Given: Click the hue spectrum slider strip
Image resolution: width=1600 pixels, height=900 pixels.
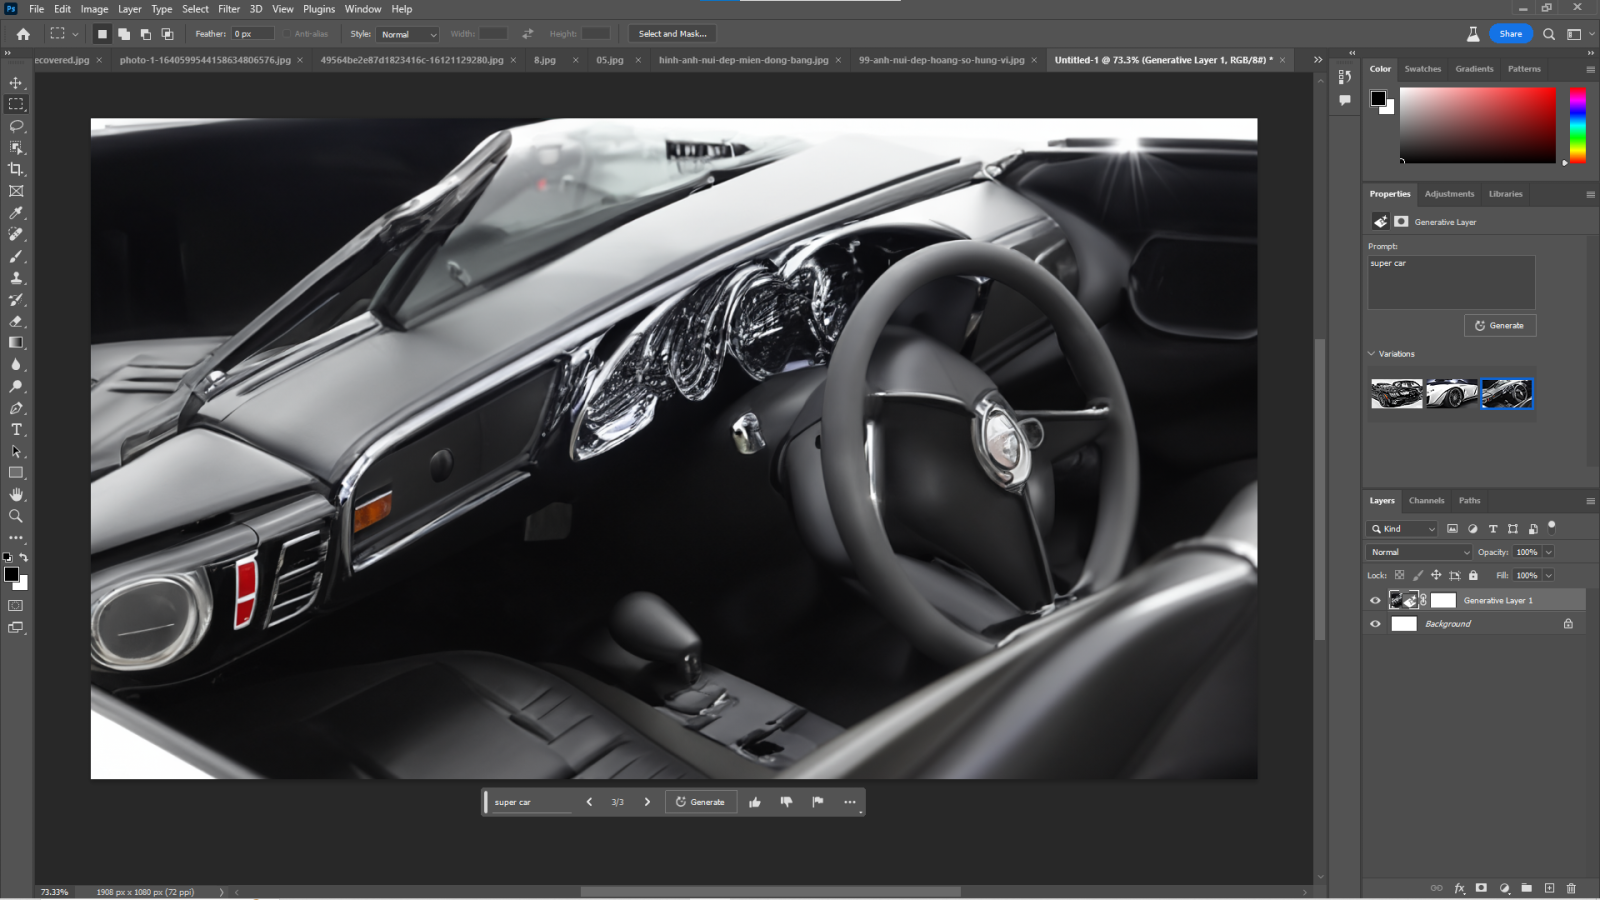Looking at the screenshot, I should [x=1577, y=125].
